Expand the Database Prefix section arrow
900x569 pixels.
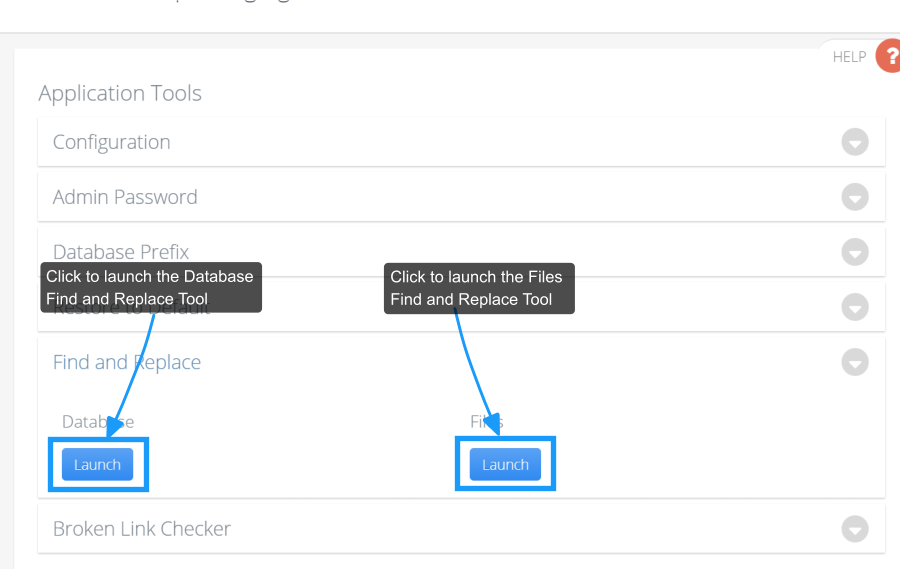pyautogui.click(x=855, y=252)
